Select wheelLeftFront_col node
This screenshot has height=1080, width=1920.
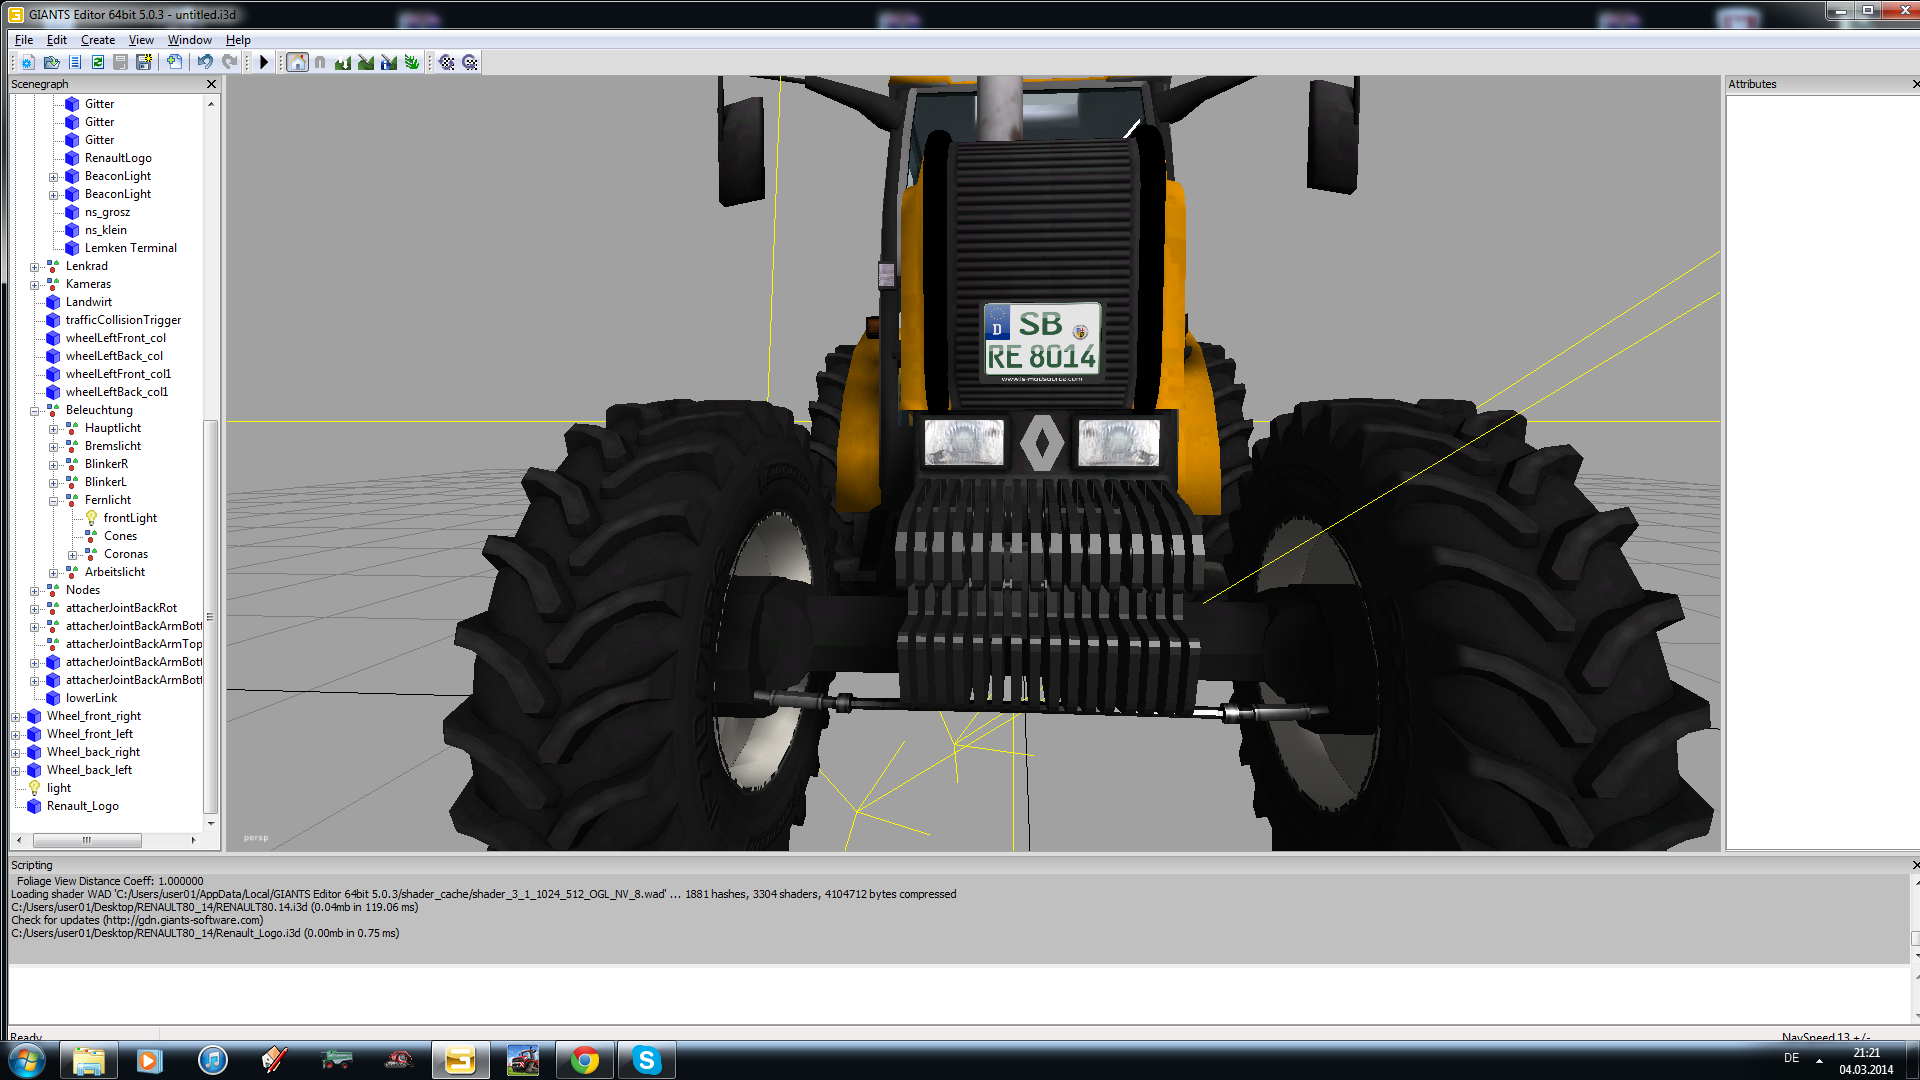pyautogui.click(x=116, y=338)
